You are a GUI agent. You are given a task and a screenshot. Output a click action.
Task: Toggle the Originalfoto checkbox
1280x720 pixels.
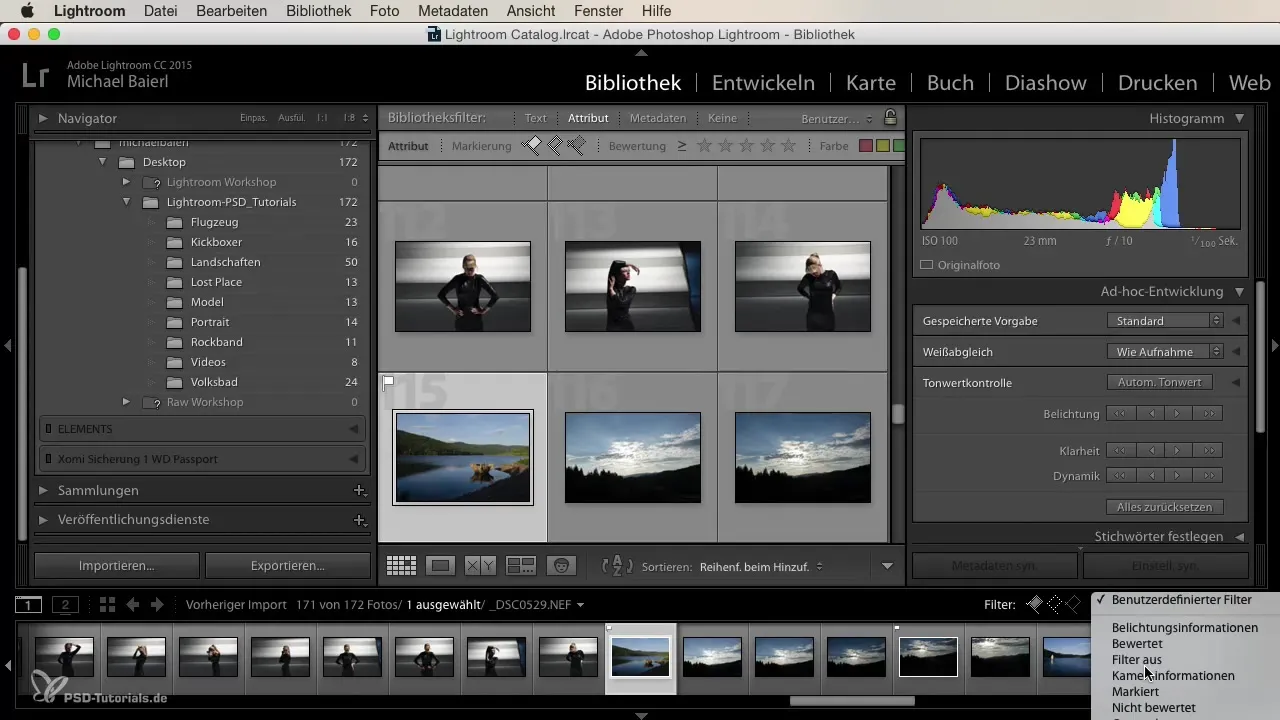coord(927,265)
